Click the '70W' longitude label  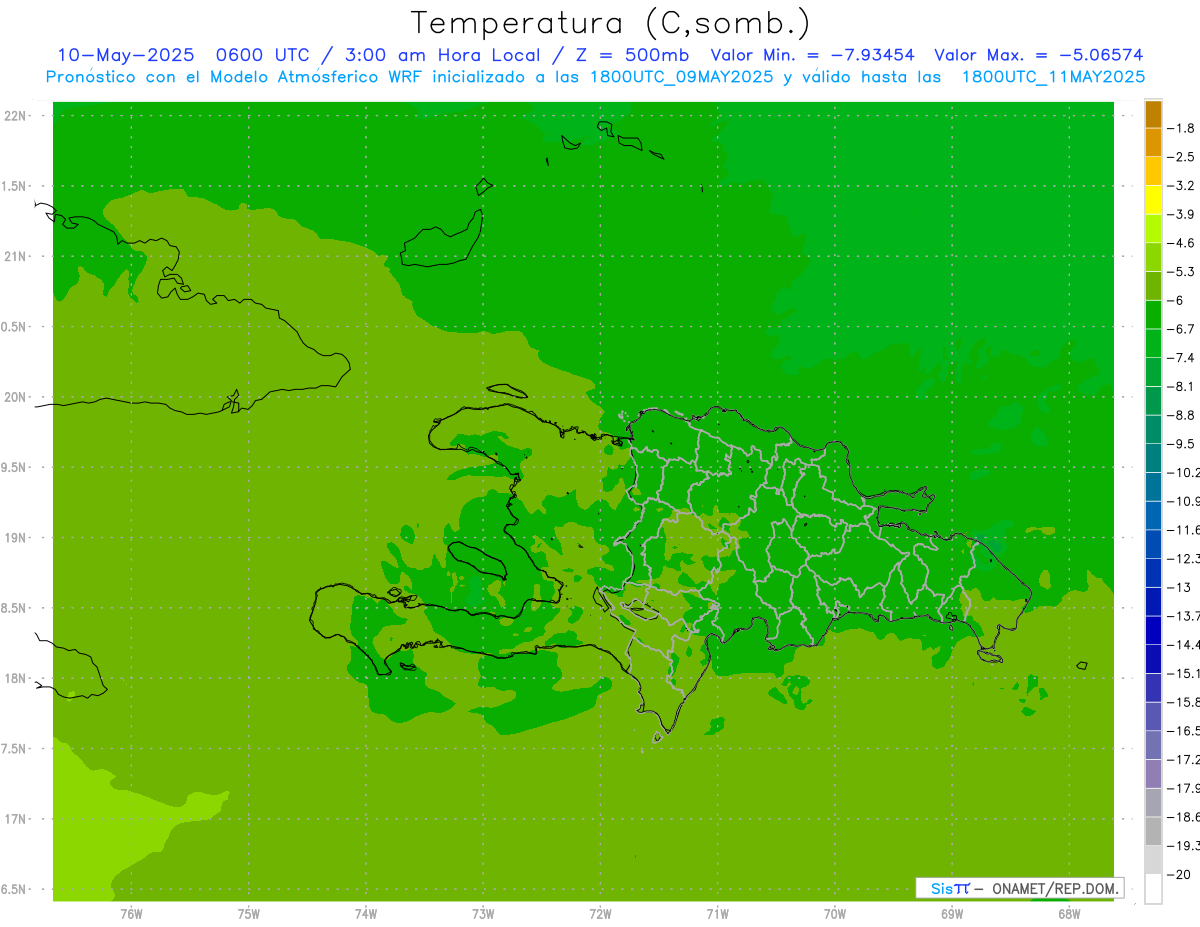point(835,913)
